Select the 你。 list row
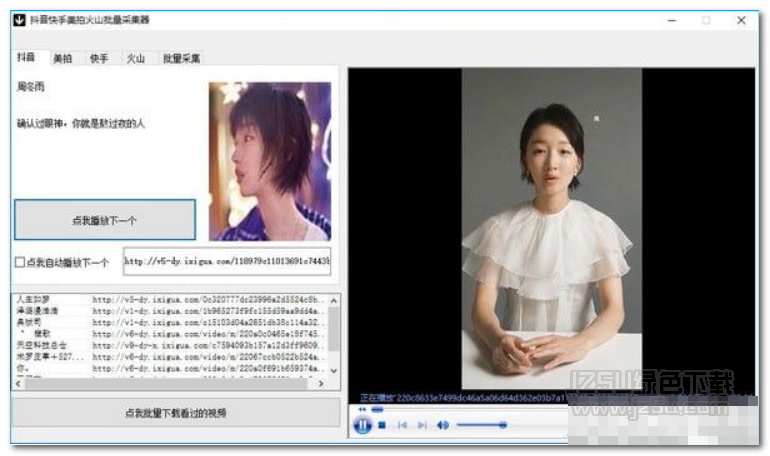 (x=170, y=368)
